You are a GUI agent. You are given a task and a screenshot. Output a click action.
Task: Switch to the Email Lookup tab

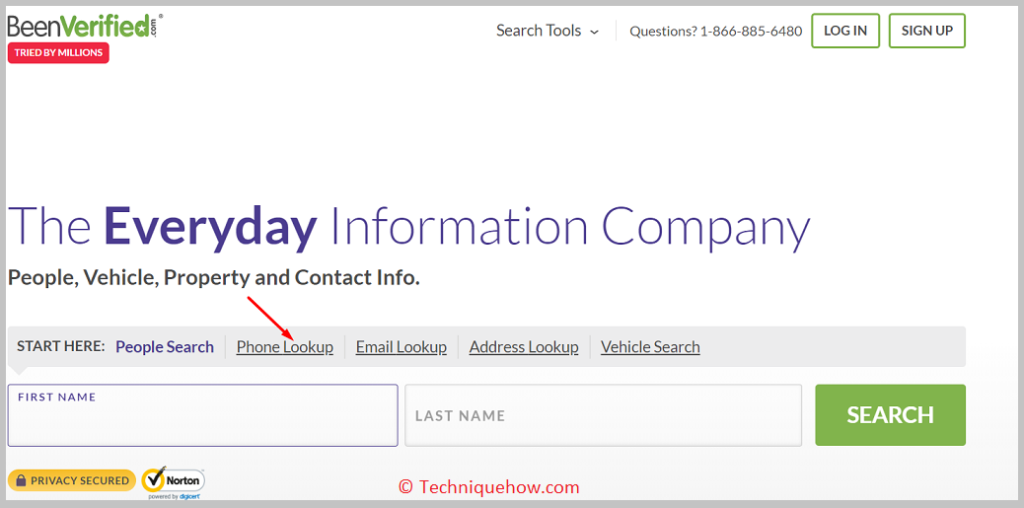(401, 347)
